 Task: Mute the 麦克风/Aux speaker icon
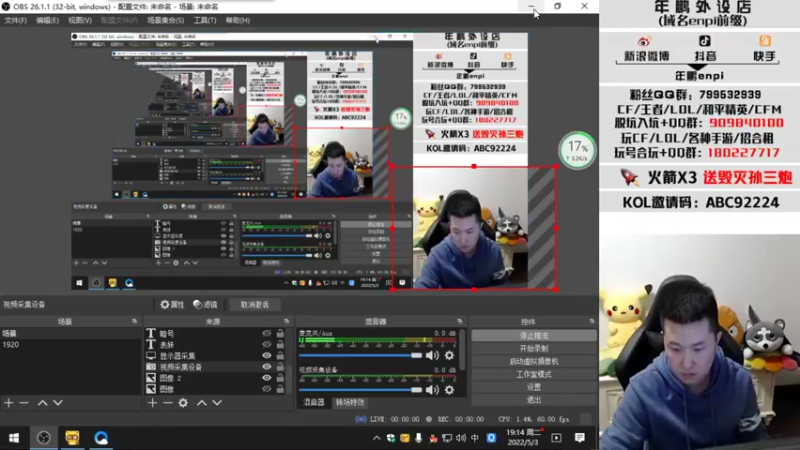pos(432,356)
